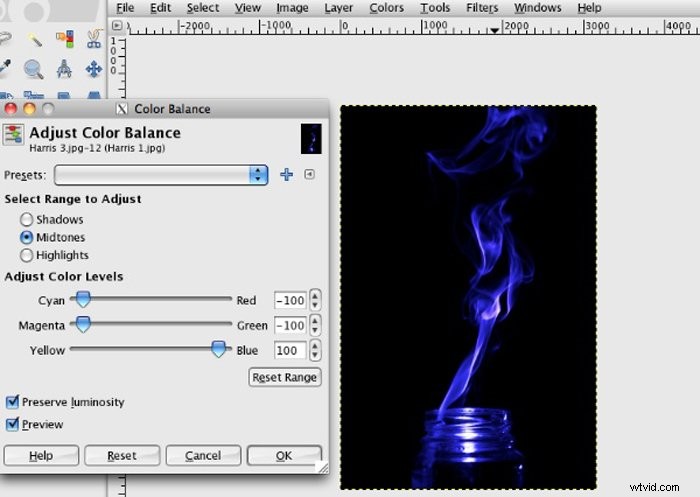Open the presets menu arrow button

pyautogui.click(x=309, y=174)
